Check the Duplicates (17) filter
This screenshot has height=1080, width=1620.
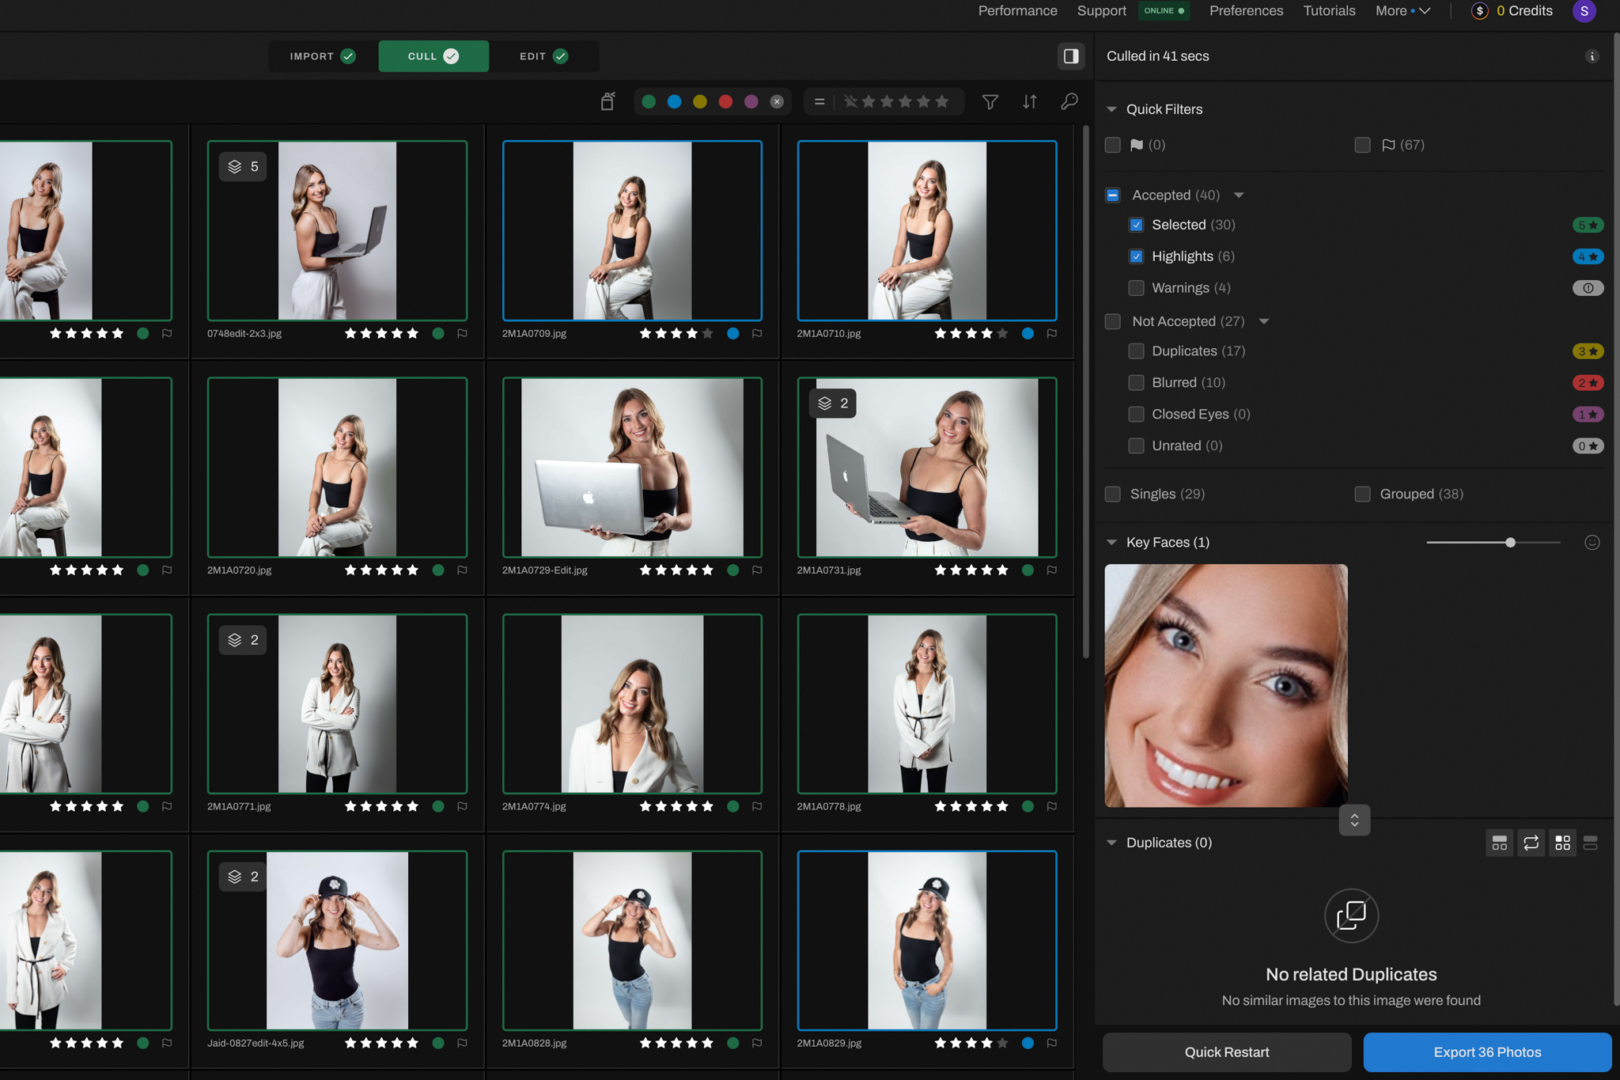point(1136,351)
